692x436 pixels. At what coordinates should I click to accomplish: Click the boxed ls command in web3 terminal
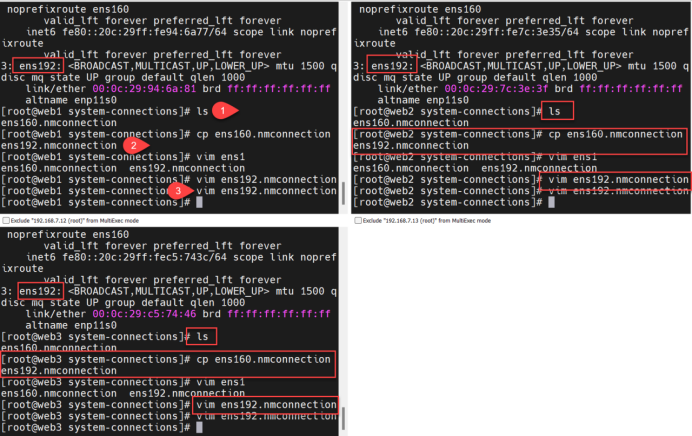(202, 336)
